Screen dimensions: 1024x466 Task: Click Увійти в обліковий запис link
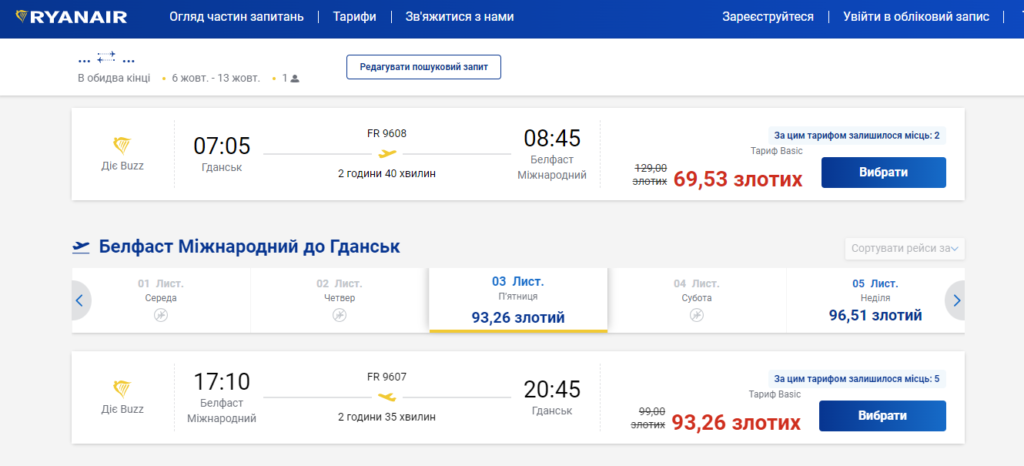tap(916, 17)
